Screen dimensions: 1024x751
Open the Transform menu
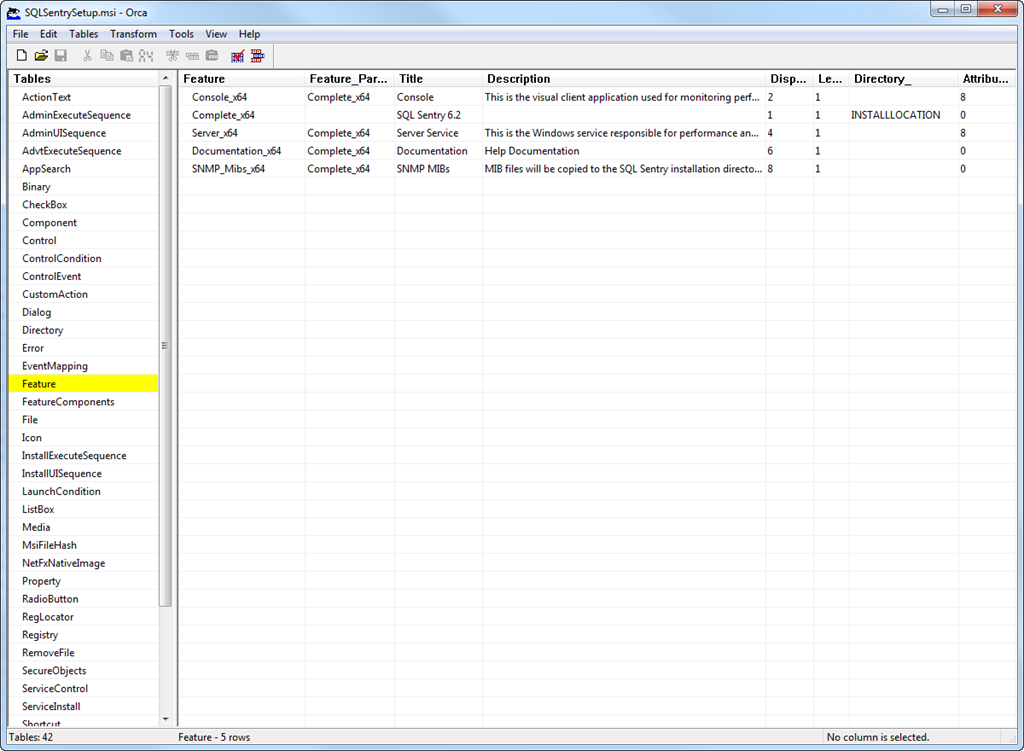coord(133,34)
